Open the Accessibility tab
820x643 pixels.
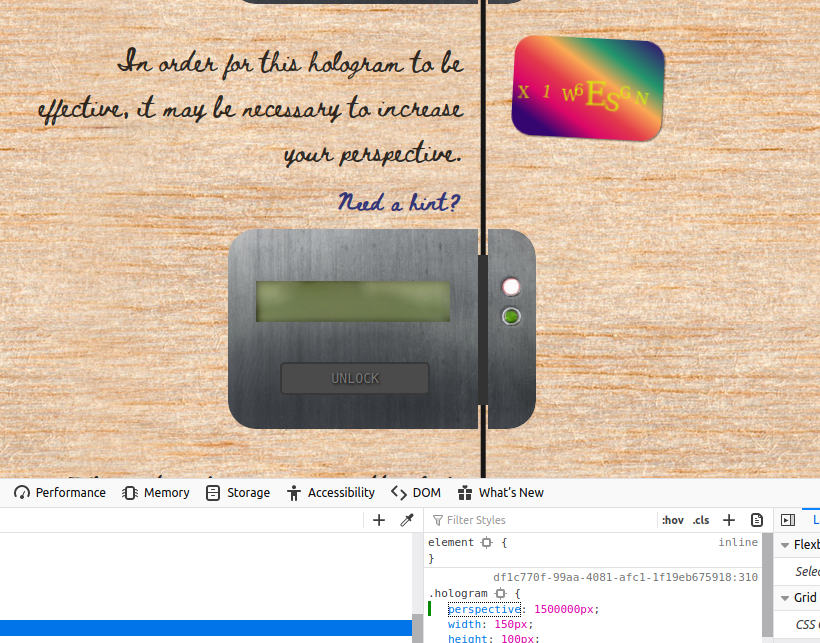(331, 492)
